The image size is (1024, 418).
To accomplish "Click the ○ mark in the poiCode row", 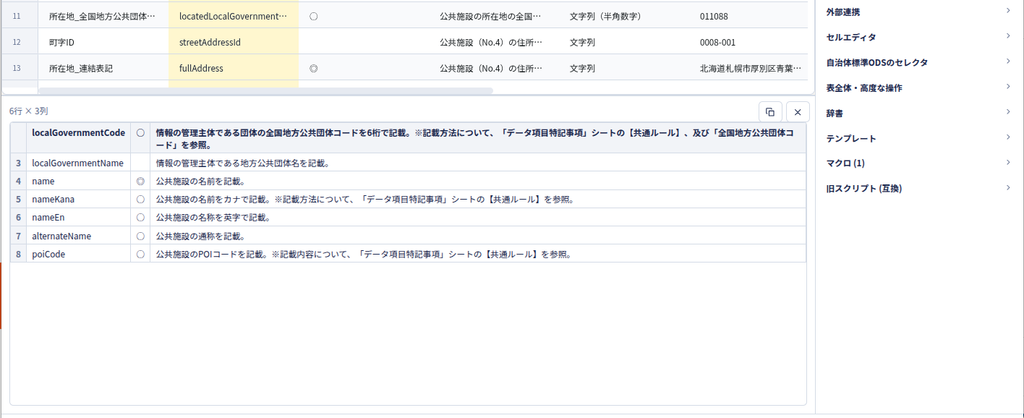I will tap(140, 254).
